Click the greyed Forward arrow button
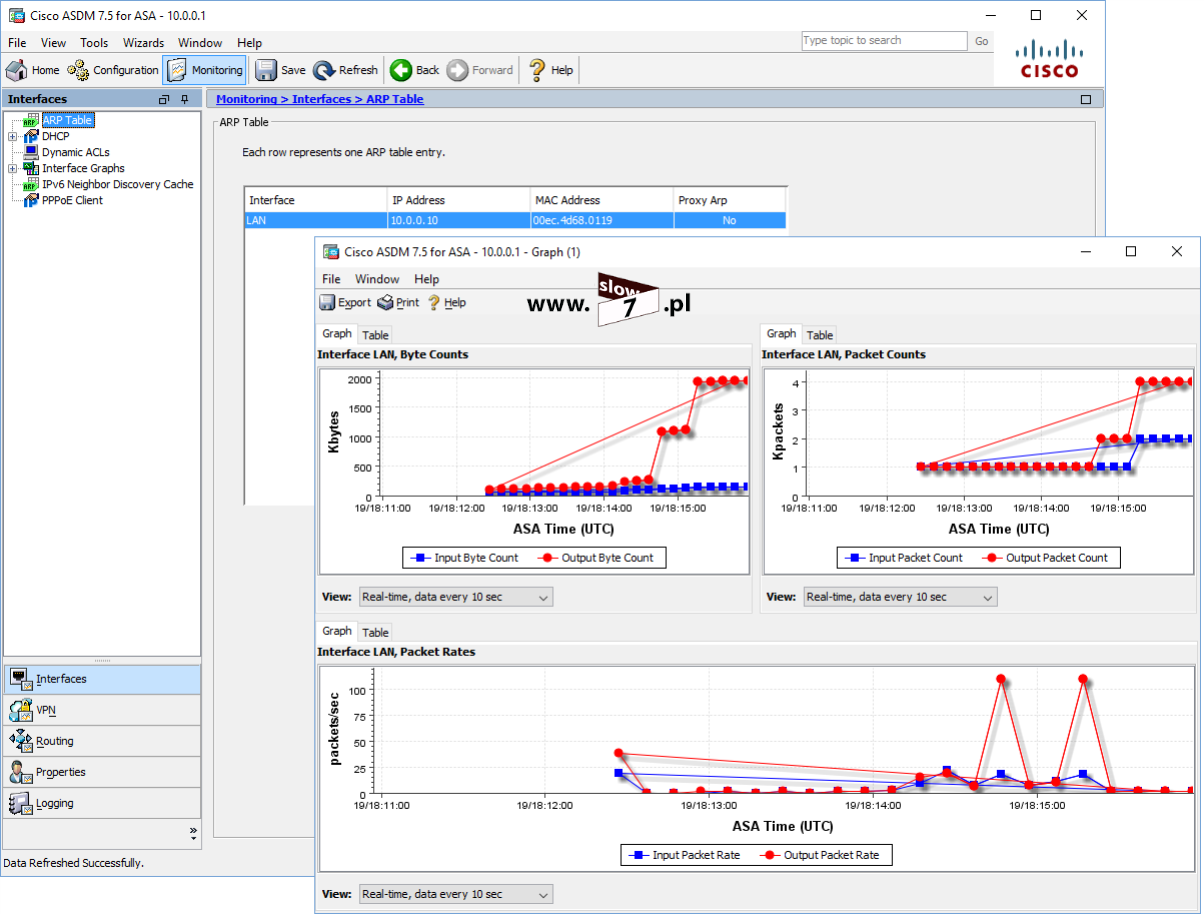The image size is (1204, 914). 480,70
